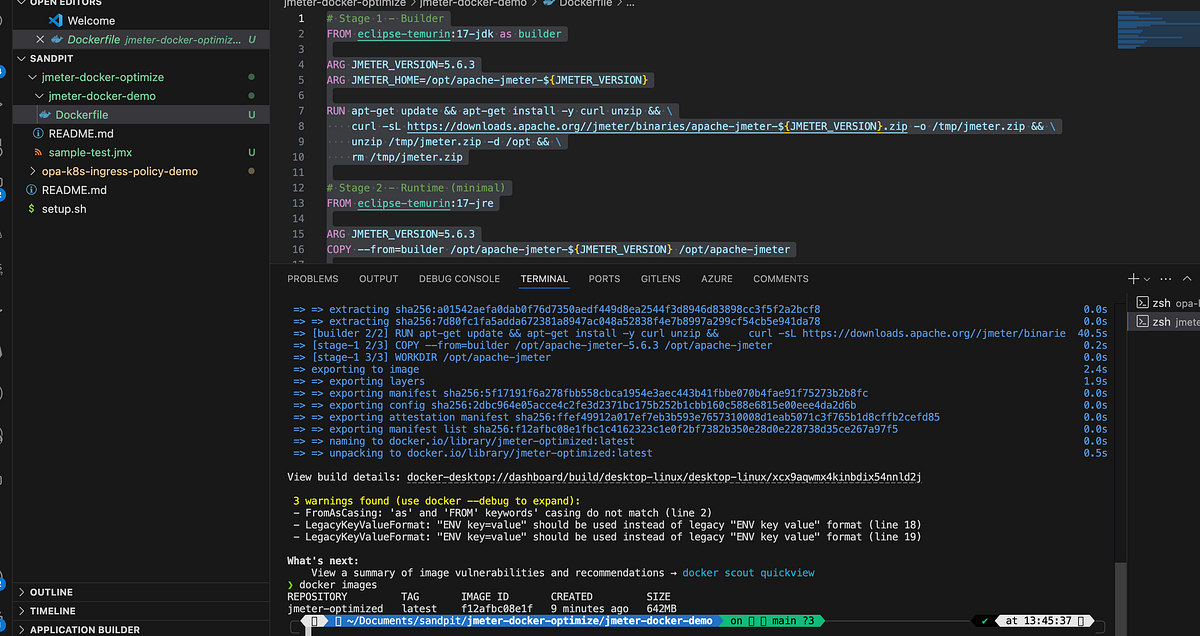Click '9 minutes ago' in terminal output
The image size is (1200, 636).
tap(589, 608)
